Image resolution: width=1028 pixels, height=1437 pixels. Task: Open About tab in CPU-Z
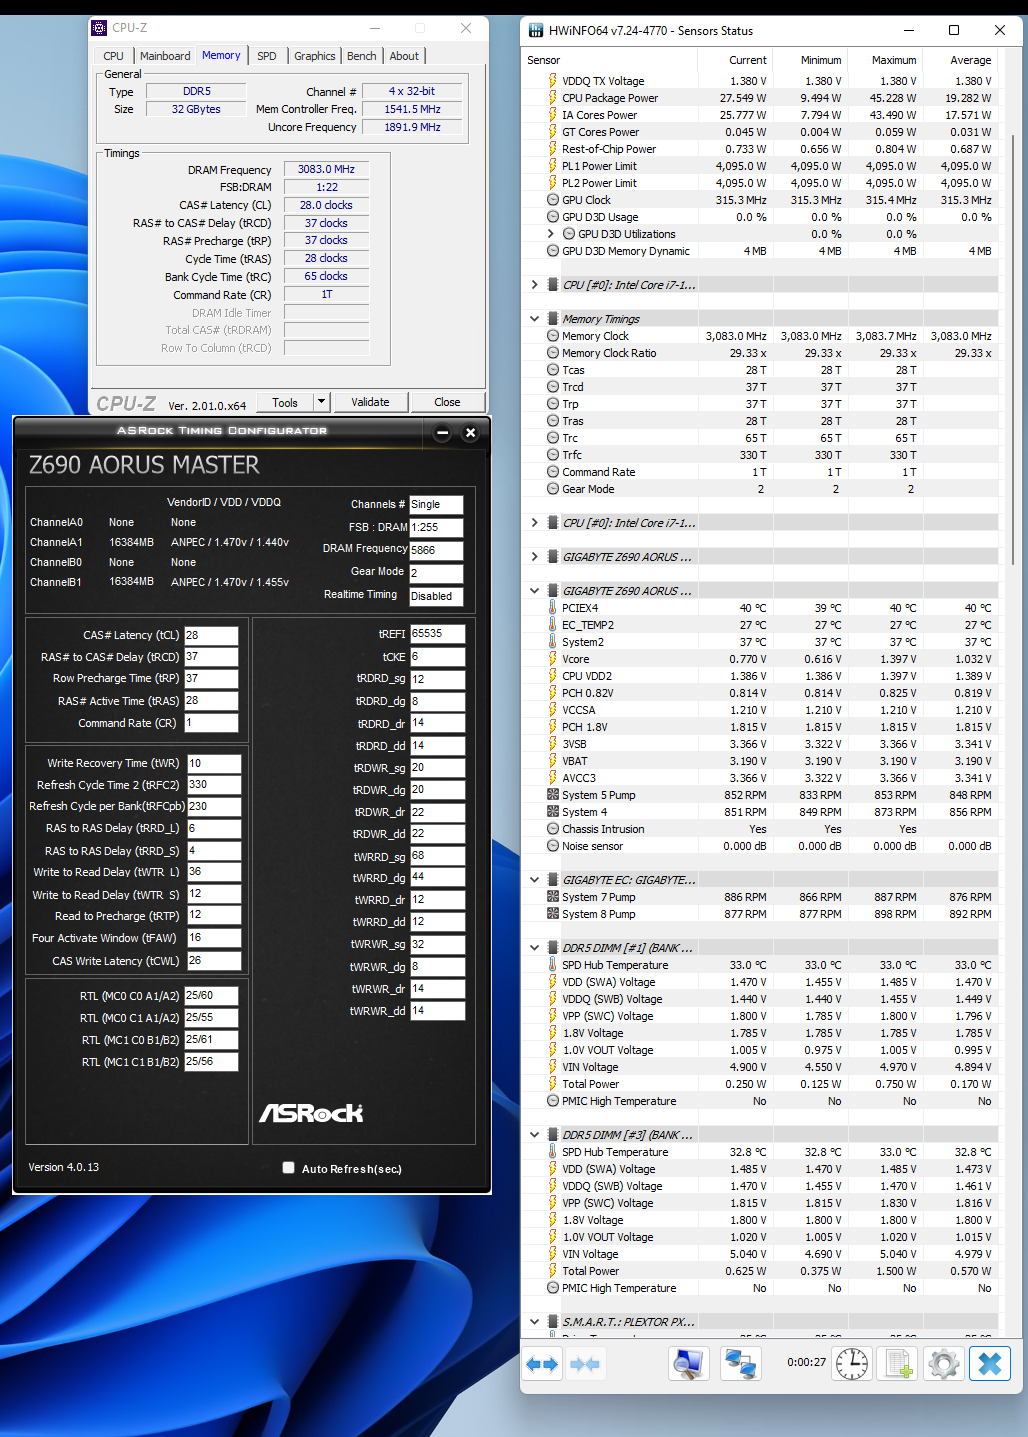coord(404,56)
